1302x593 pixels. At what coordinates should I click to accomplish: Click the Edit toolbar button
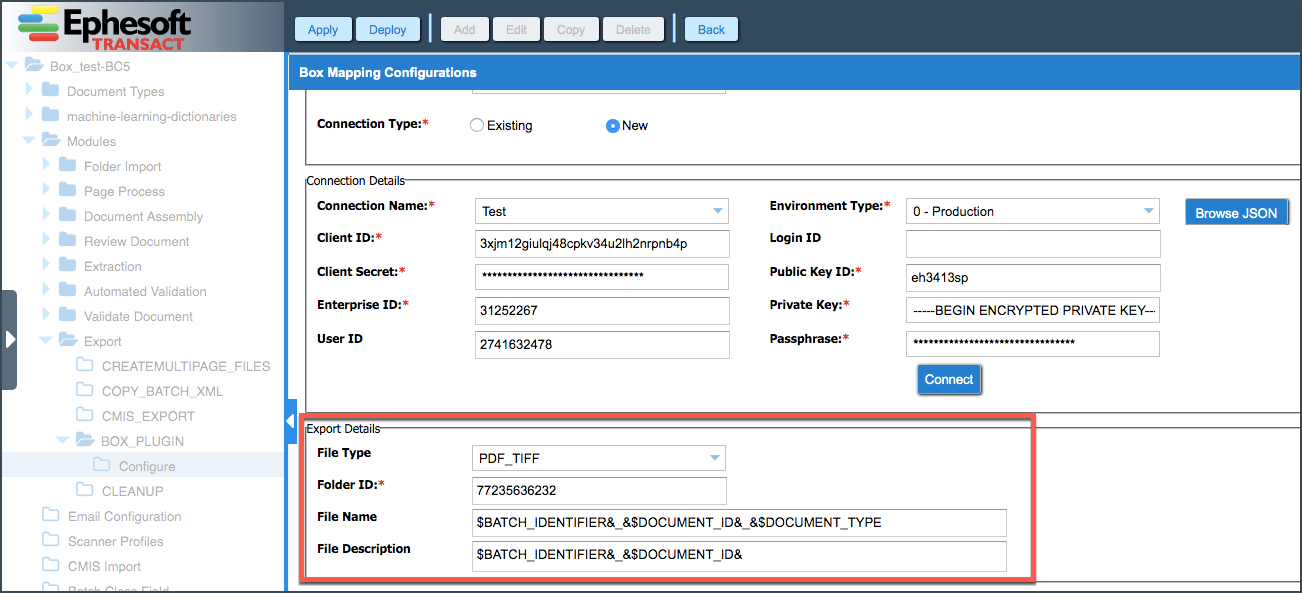[516, 29]
